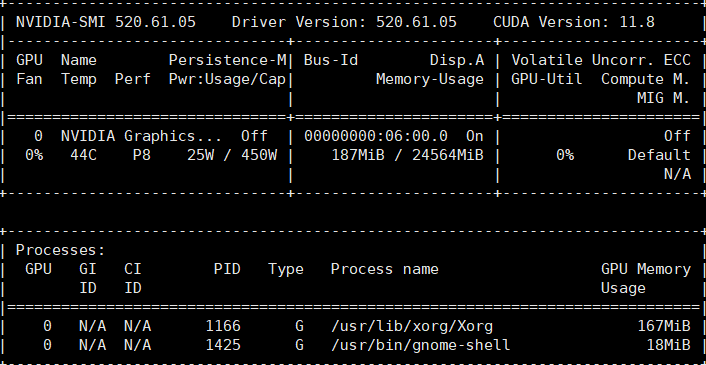Click the Compute M. header text
Screen dimensions: 706x365
pos(646,79)
